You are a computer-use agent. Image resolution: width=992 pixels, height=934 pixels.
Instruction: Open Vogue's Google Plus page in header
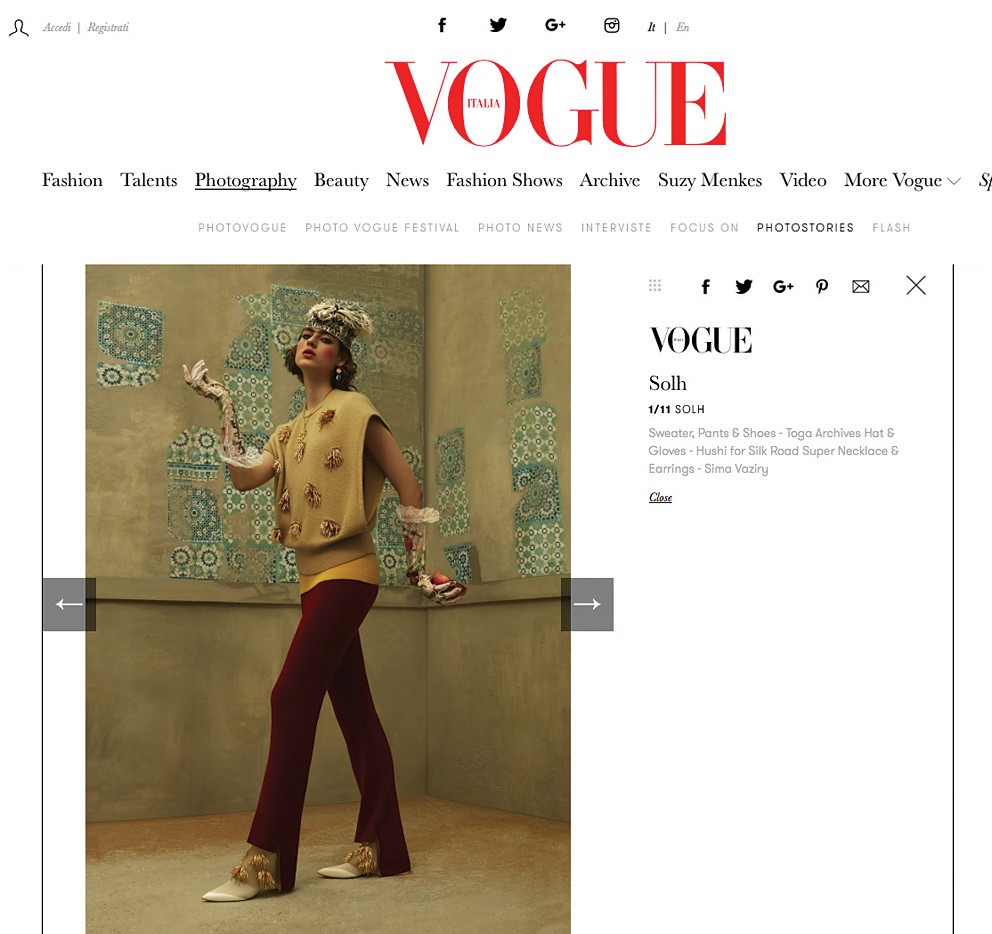click(x=555, y=25)
